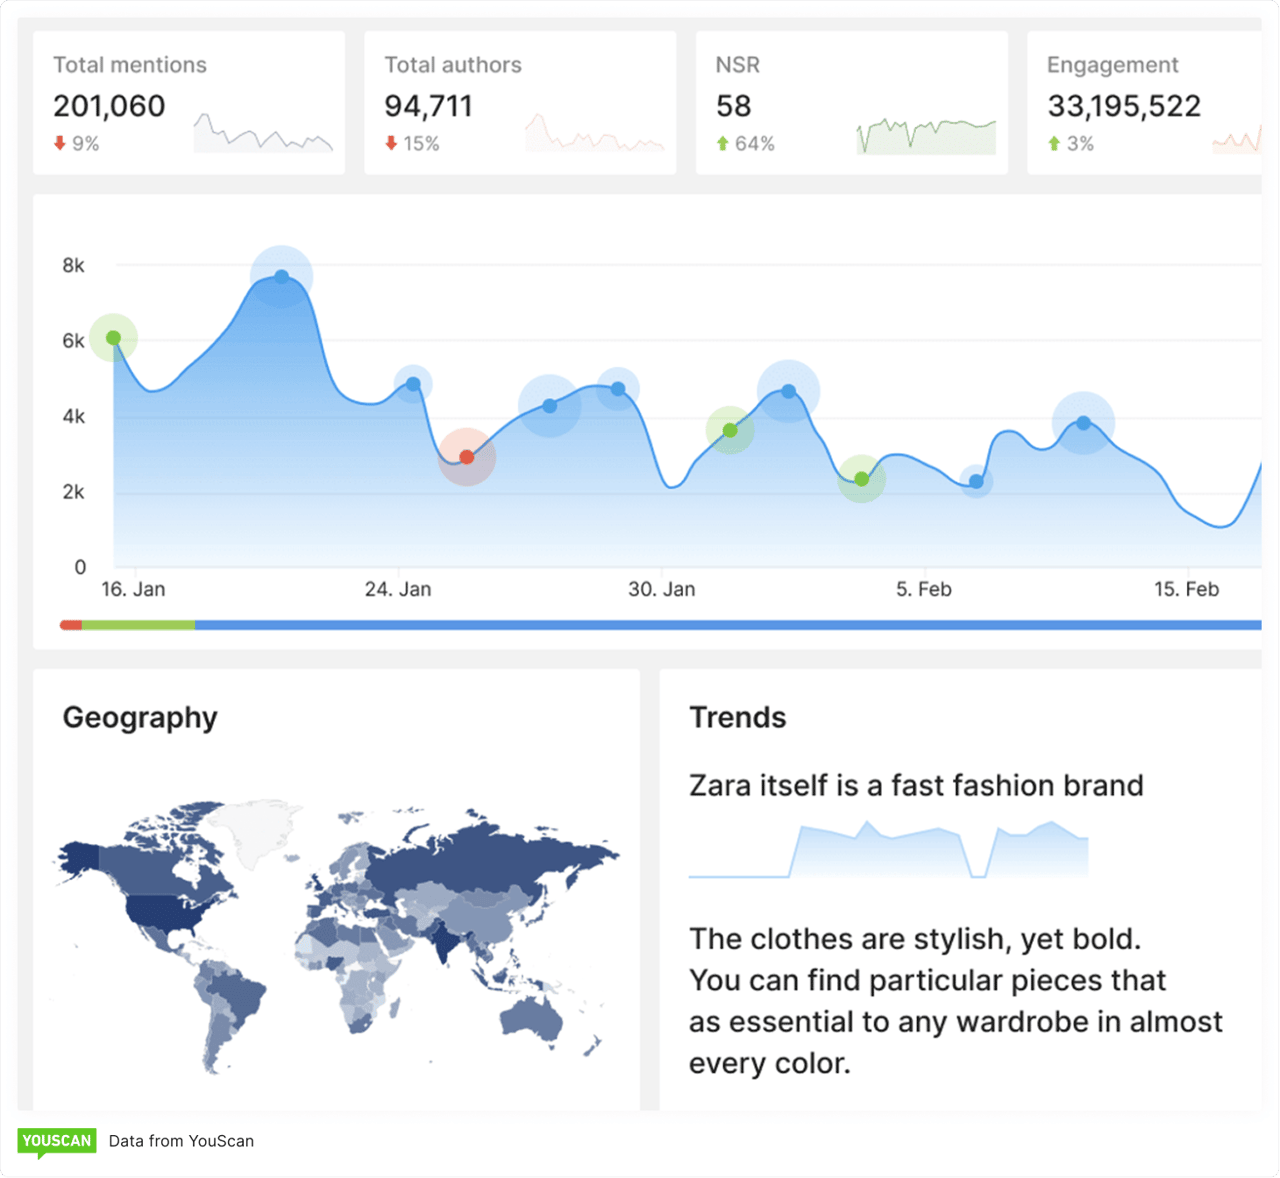Select the red marker on the mentions chart
This screenshot has height=1178, width=1280.
pyautogui.click(x=467, y=457)
